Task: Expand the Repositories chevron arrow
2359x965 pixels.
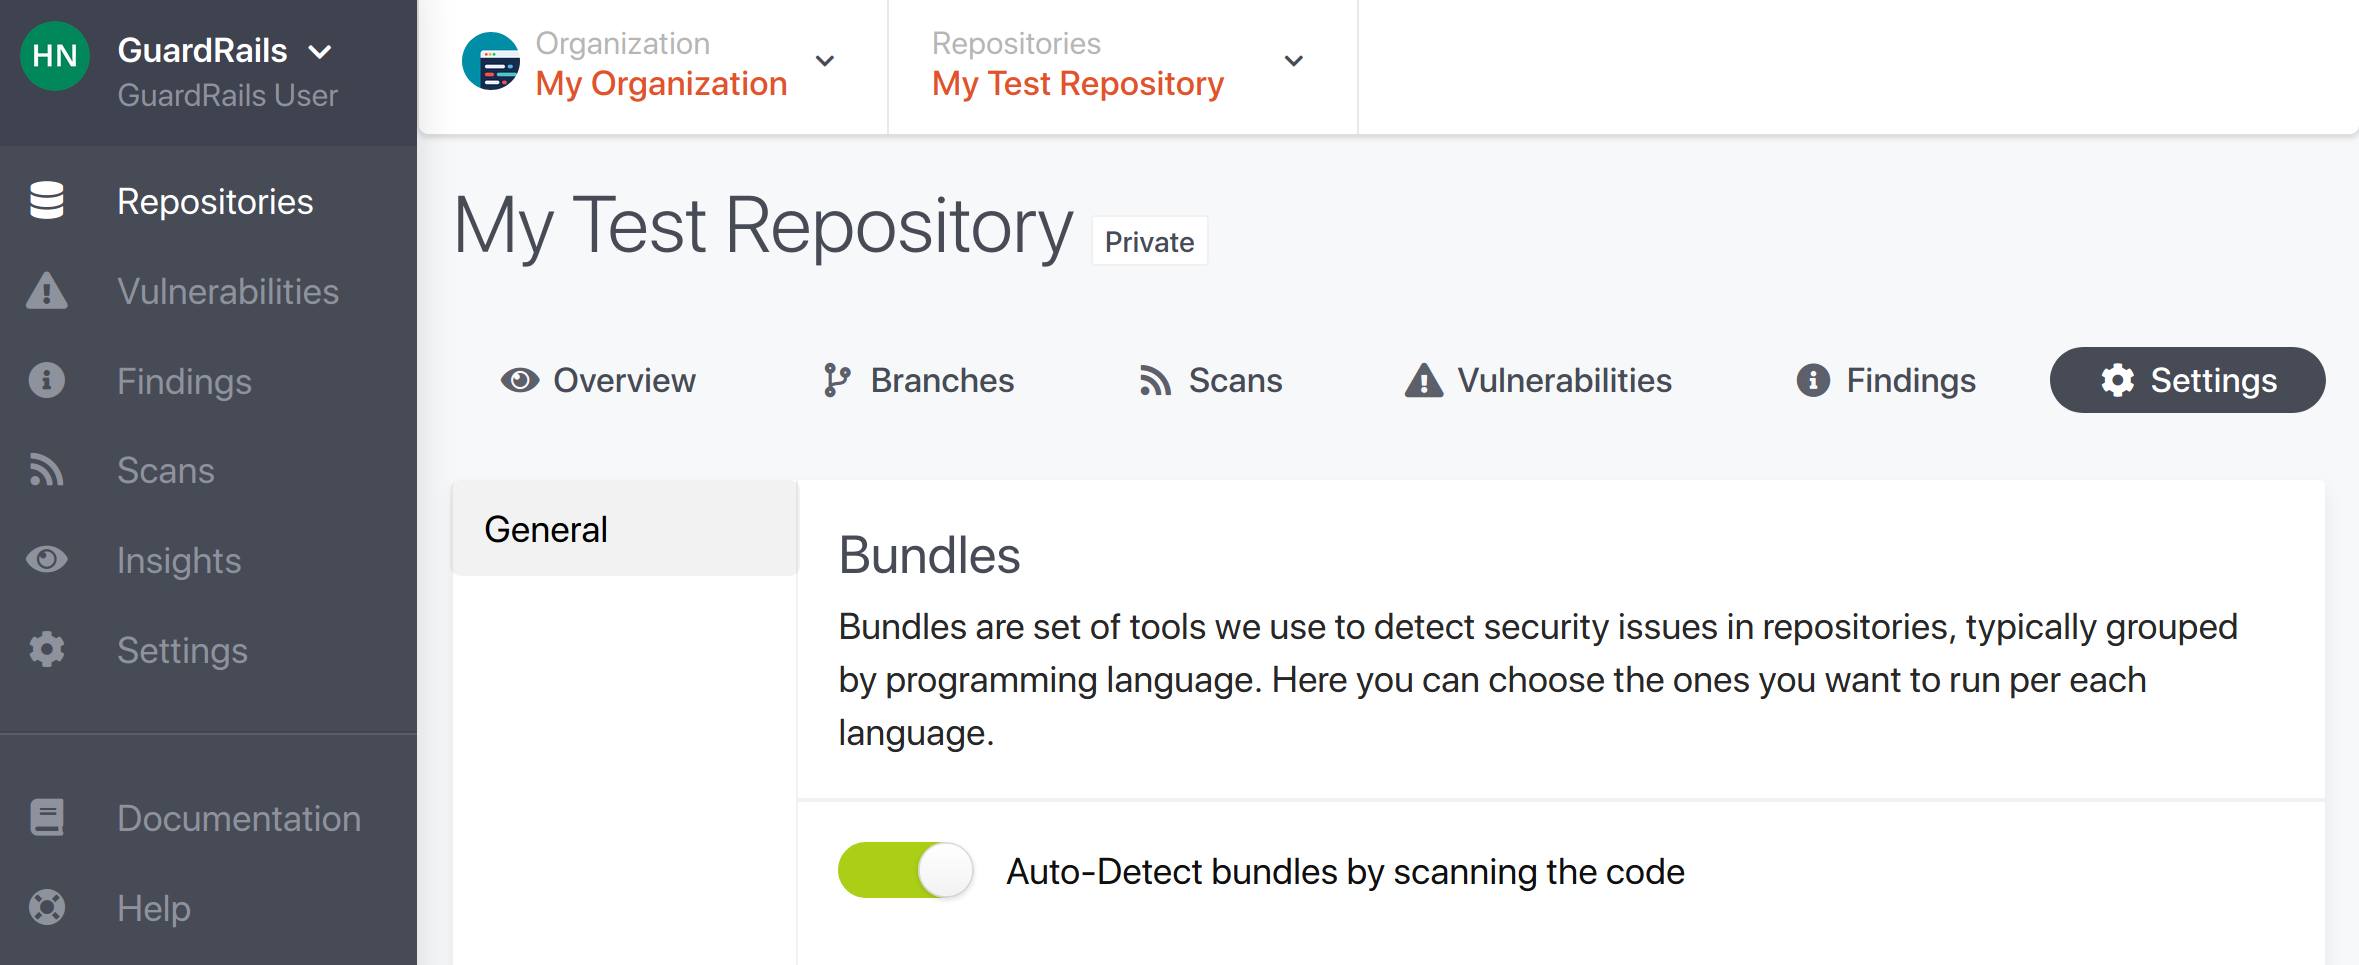Action: pos(1294,61)
